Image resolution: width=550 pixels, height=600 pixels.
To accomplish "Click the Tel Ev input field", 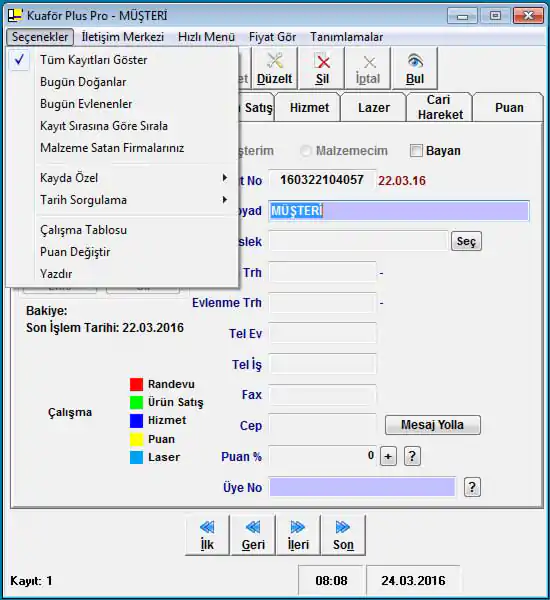I will [x=322, y=333].
